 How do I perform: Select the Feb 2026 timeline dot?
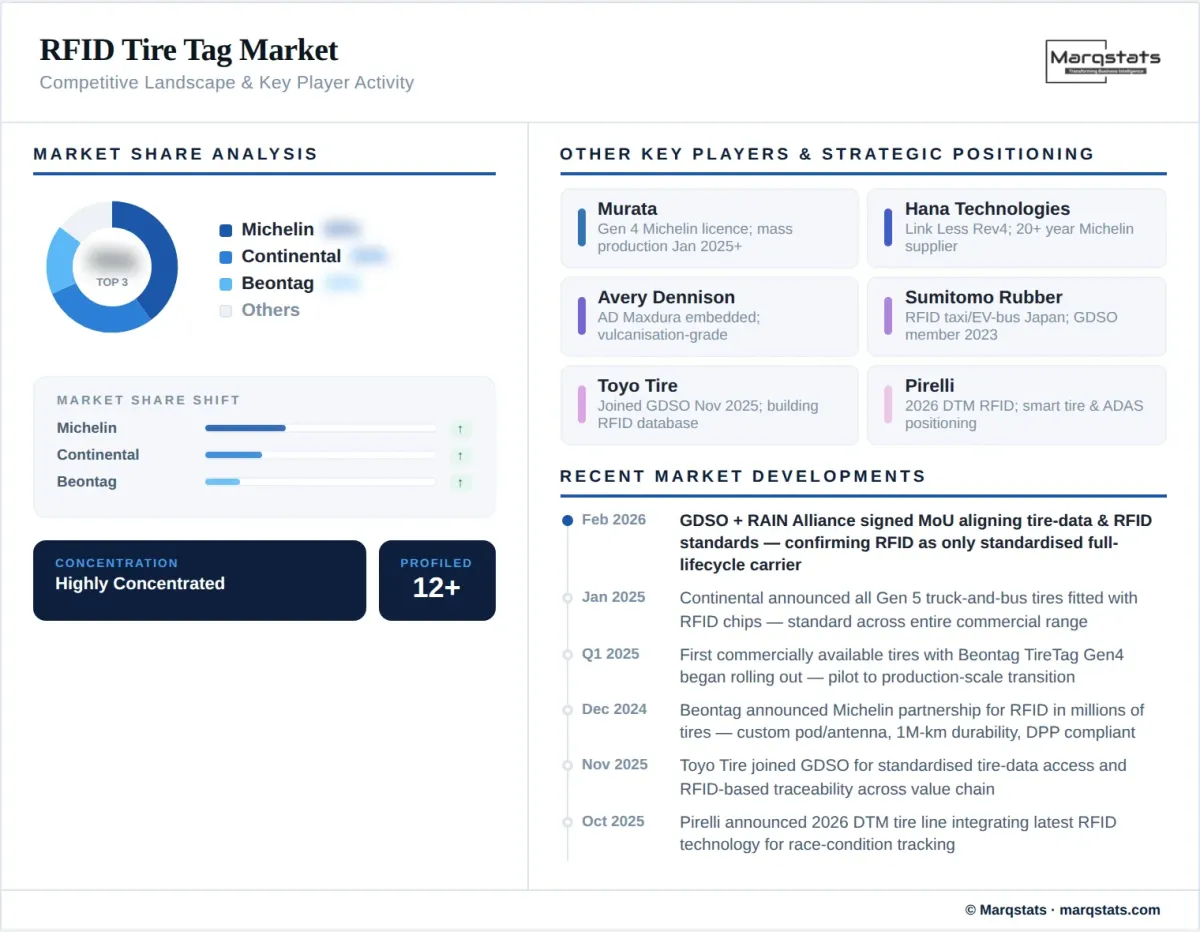(568, 518)
